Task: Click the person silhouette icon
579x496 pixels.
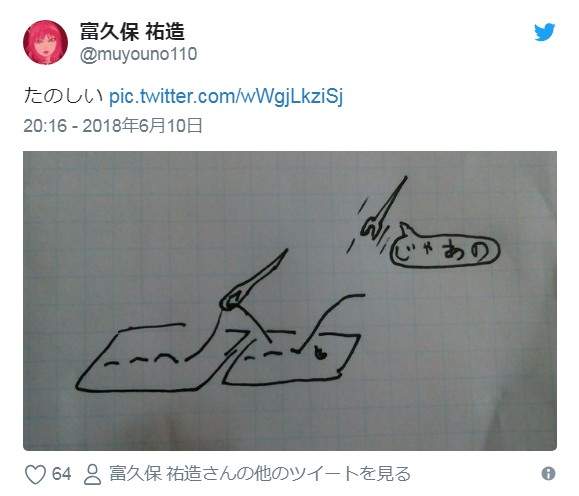Action: (x=92, y=474)
